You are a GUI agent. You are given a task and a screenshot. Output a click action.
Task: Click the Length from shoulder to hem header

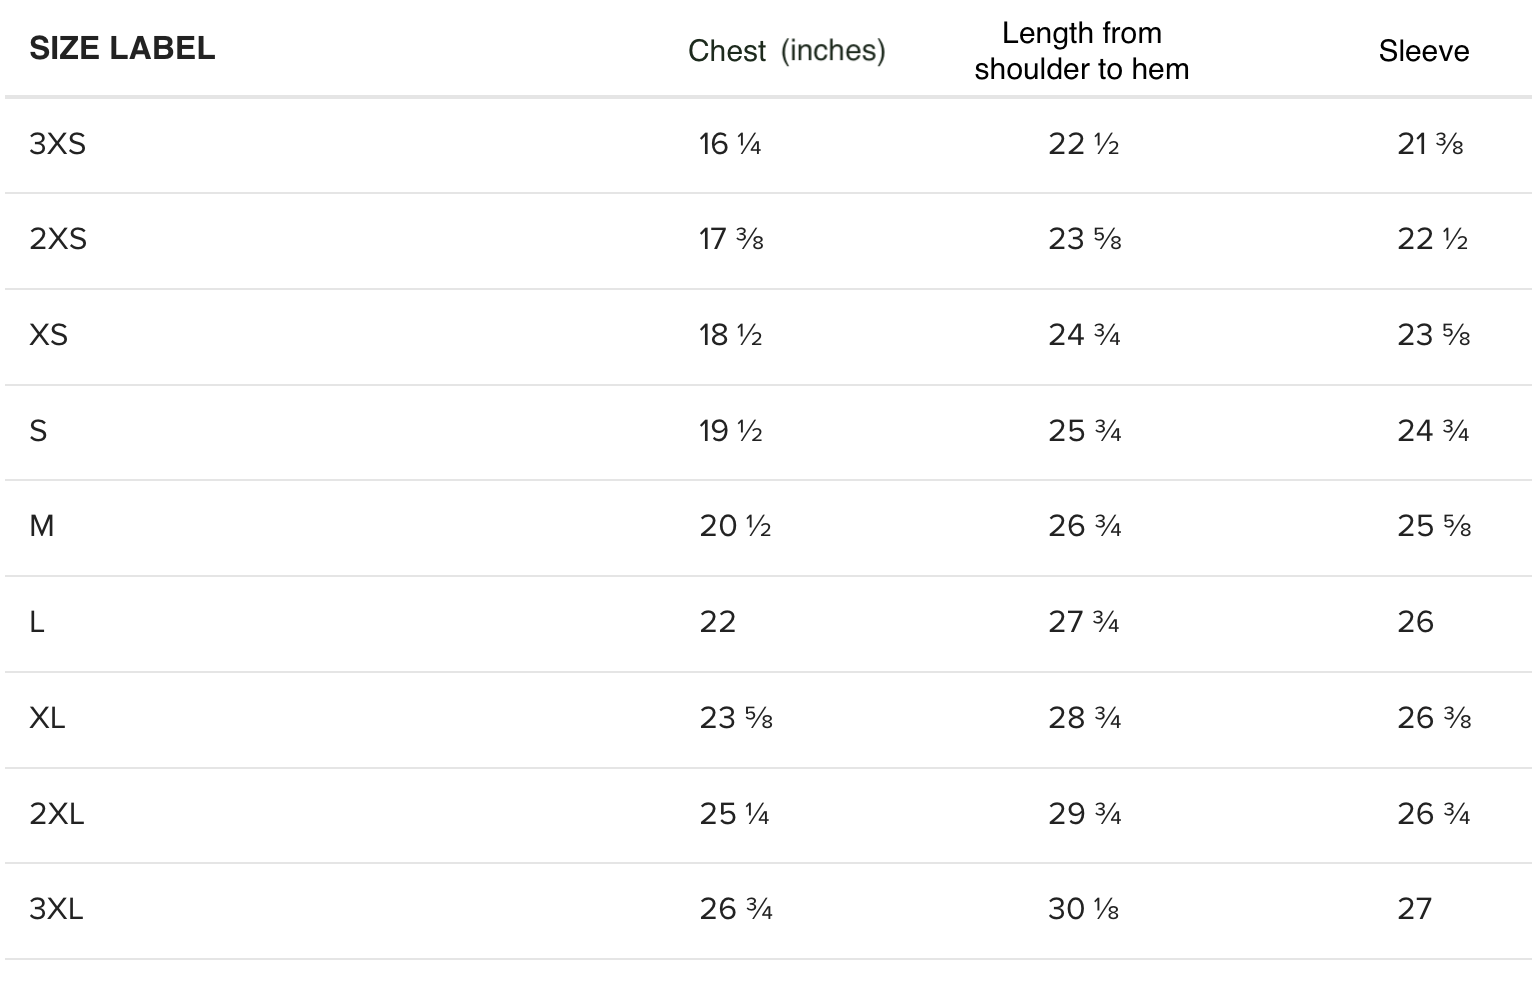click(x=1082, y=51)
